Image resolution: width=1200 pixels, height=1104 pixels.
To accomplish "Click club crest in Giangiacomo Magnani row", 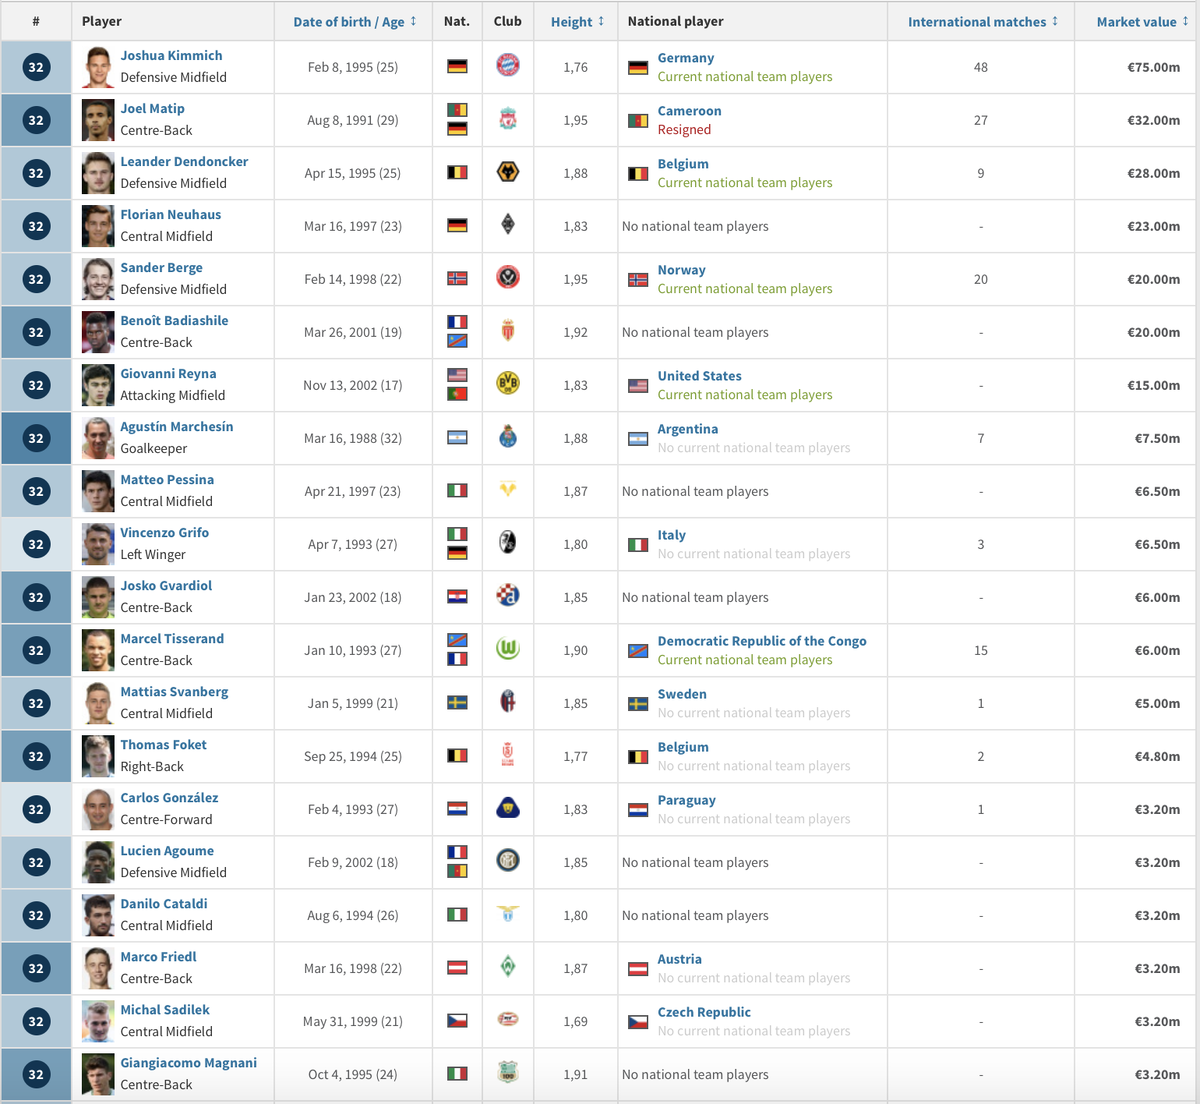I will tap(508, 1073).
